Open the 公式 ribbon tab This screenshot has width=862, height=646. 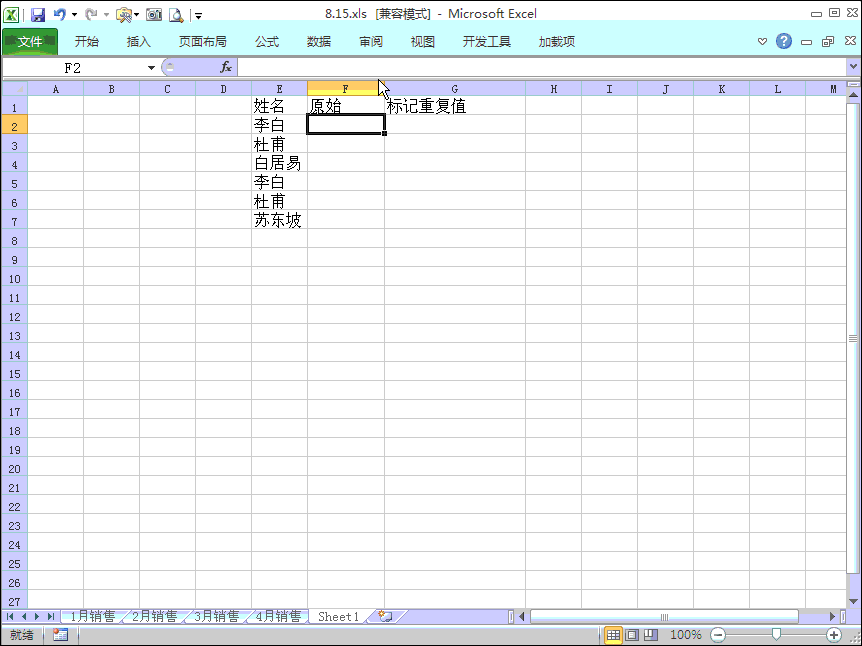pos(267,41)
